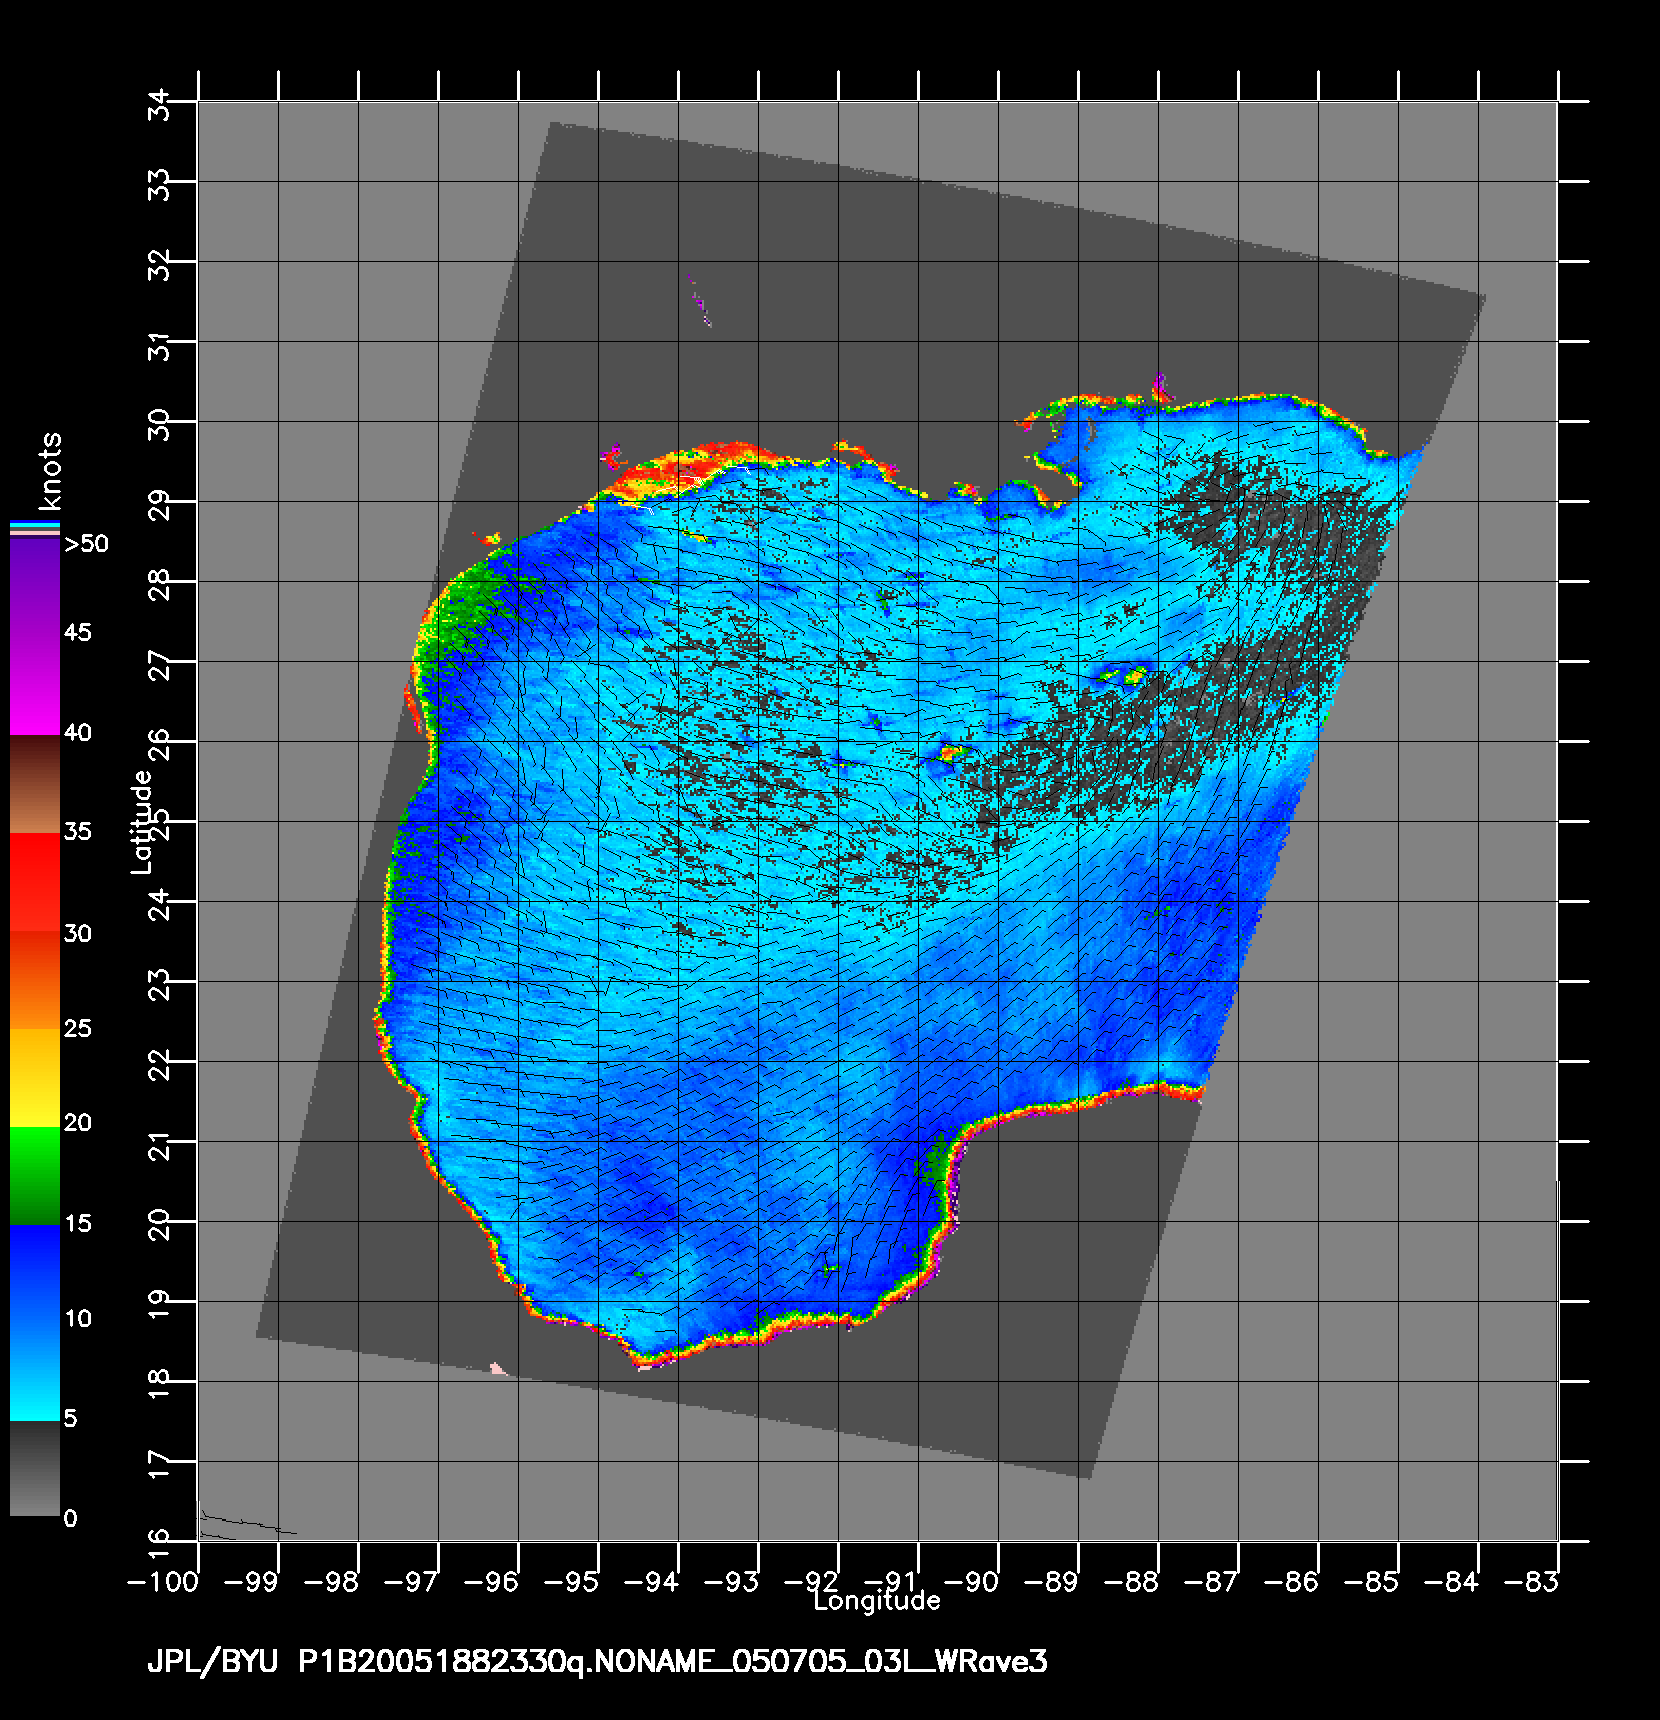Viewport: 1660px width, 1720px height.
Task: Click the '34' latitude tick label
Action: tap(159, 103)
